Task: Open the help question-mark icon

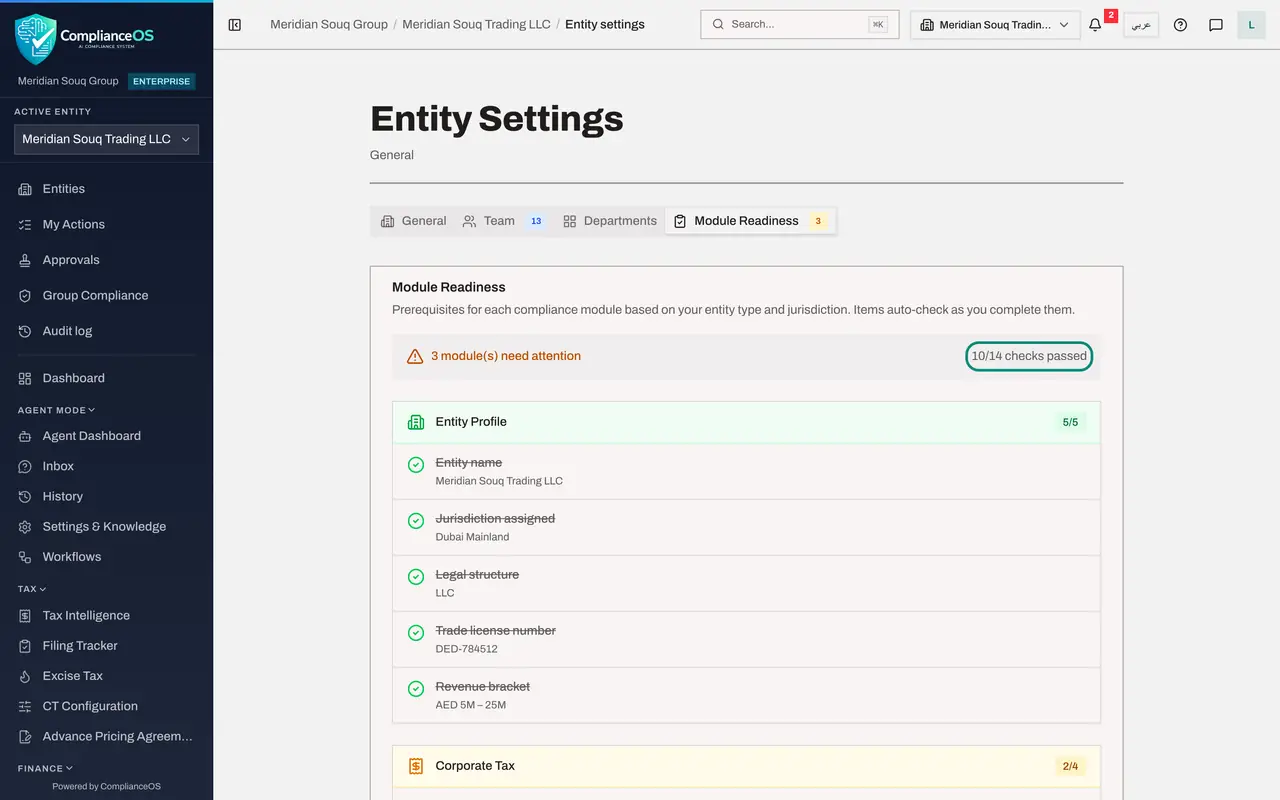Action: point(1180,25)
